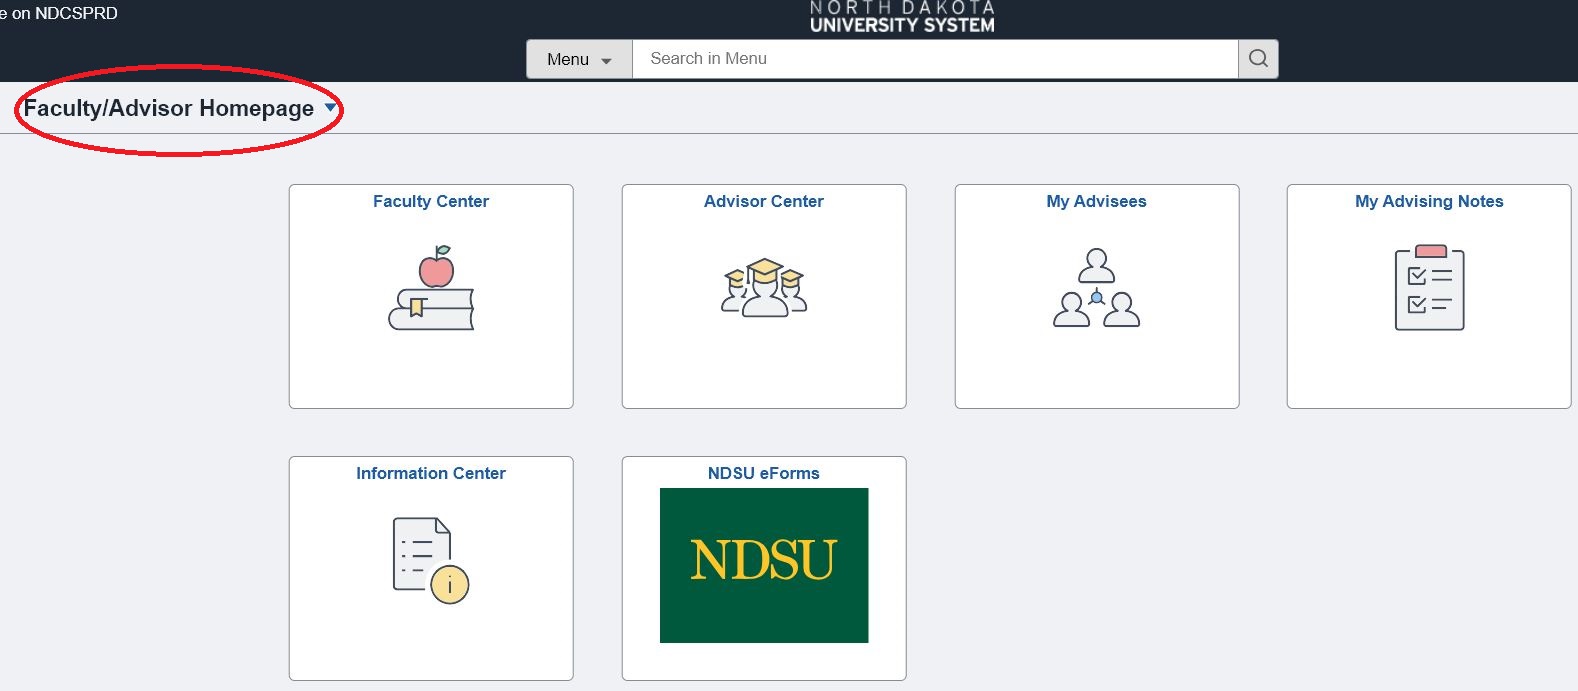Click the caret arrow beside Menu

point(606,61)
